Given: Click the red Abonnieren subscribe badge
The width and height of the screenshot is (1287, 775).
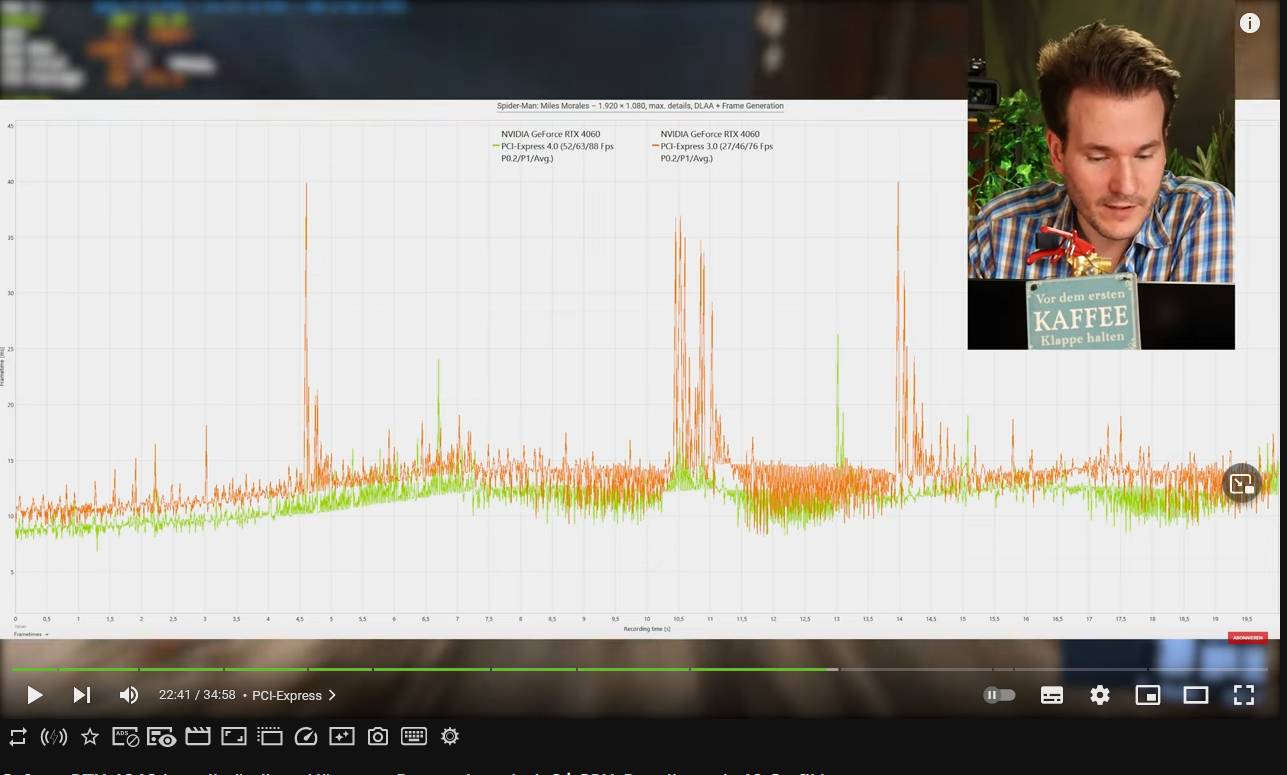Looking at the screenshot, I should coord(1247,637).
